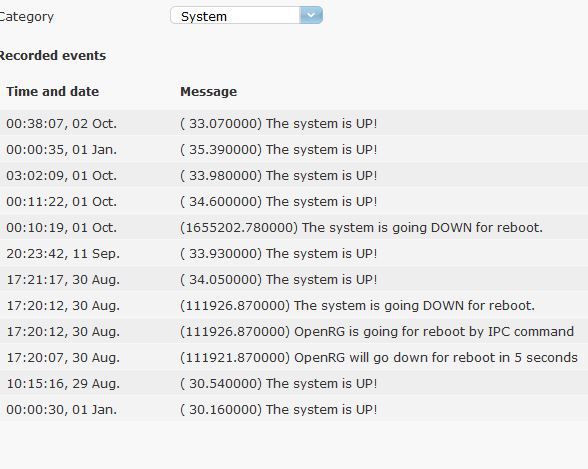
Task: Click the 33.930000 system is UP message
Action: (x=279, y=254)
